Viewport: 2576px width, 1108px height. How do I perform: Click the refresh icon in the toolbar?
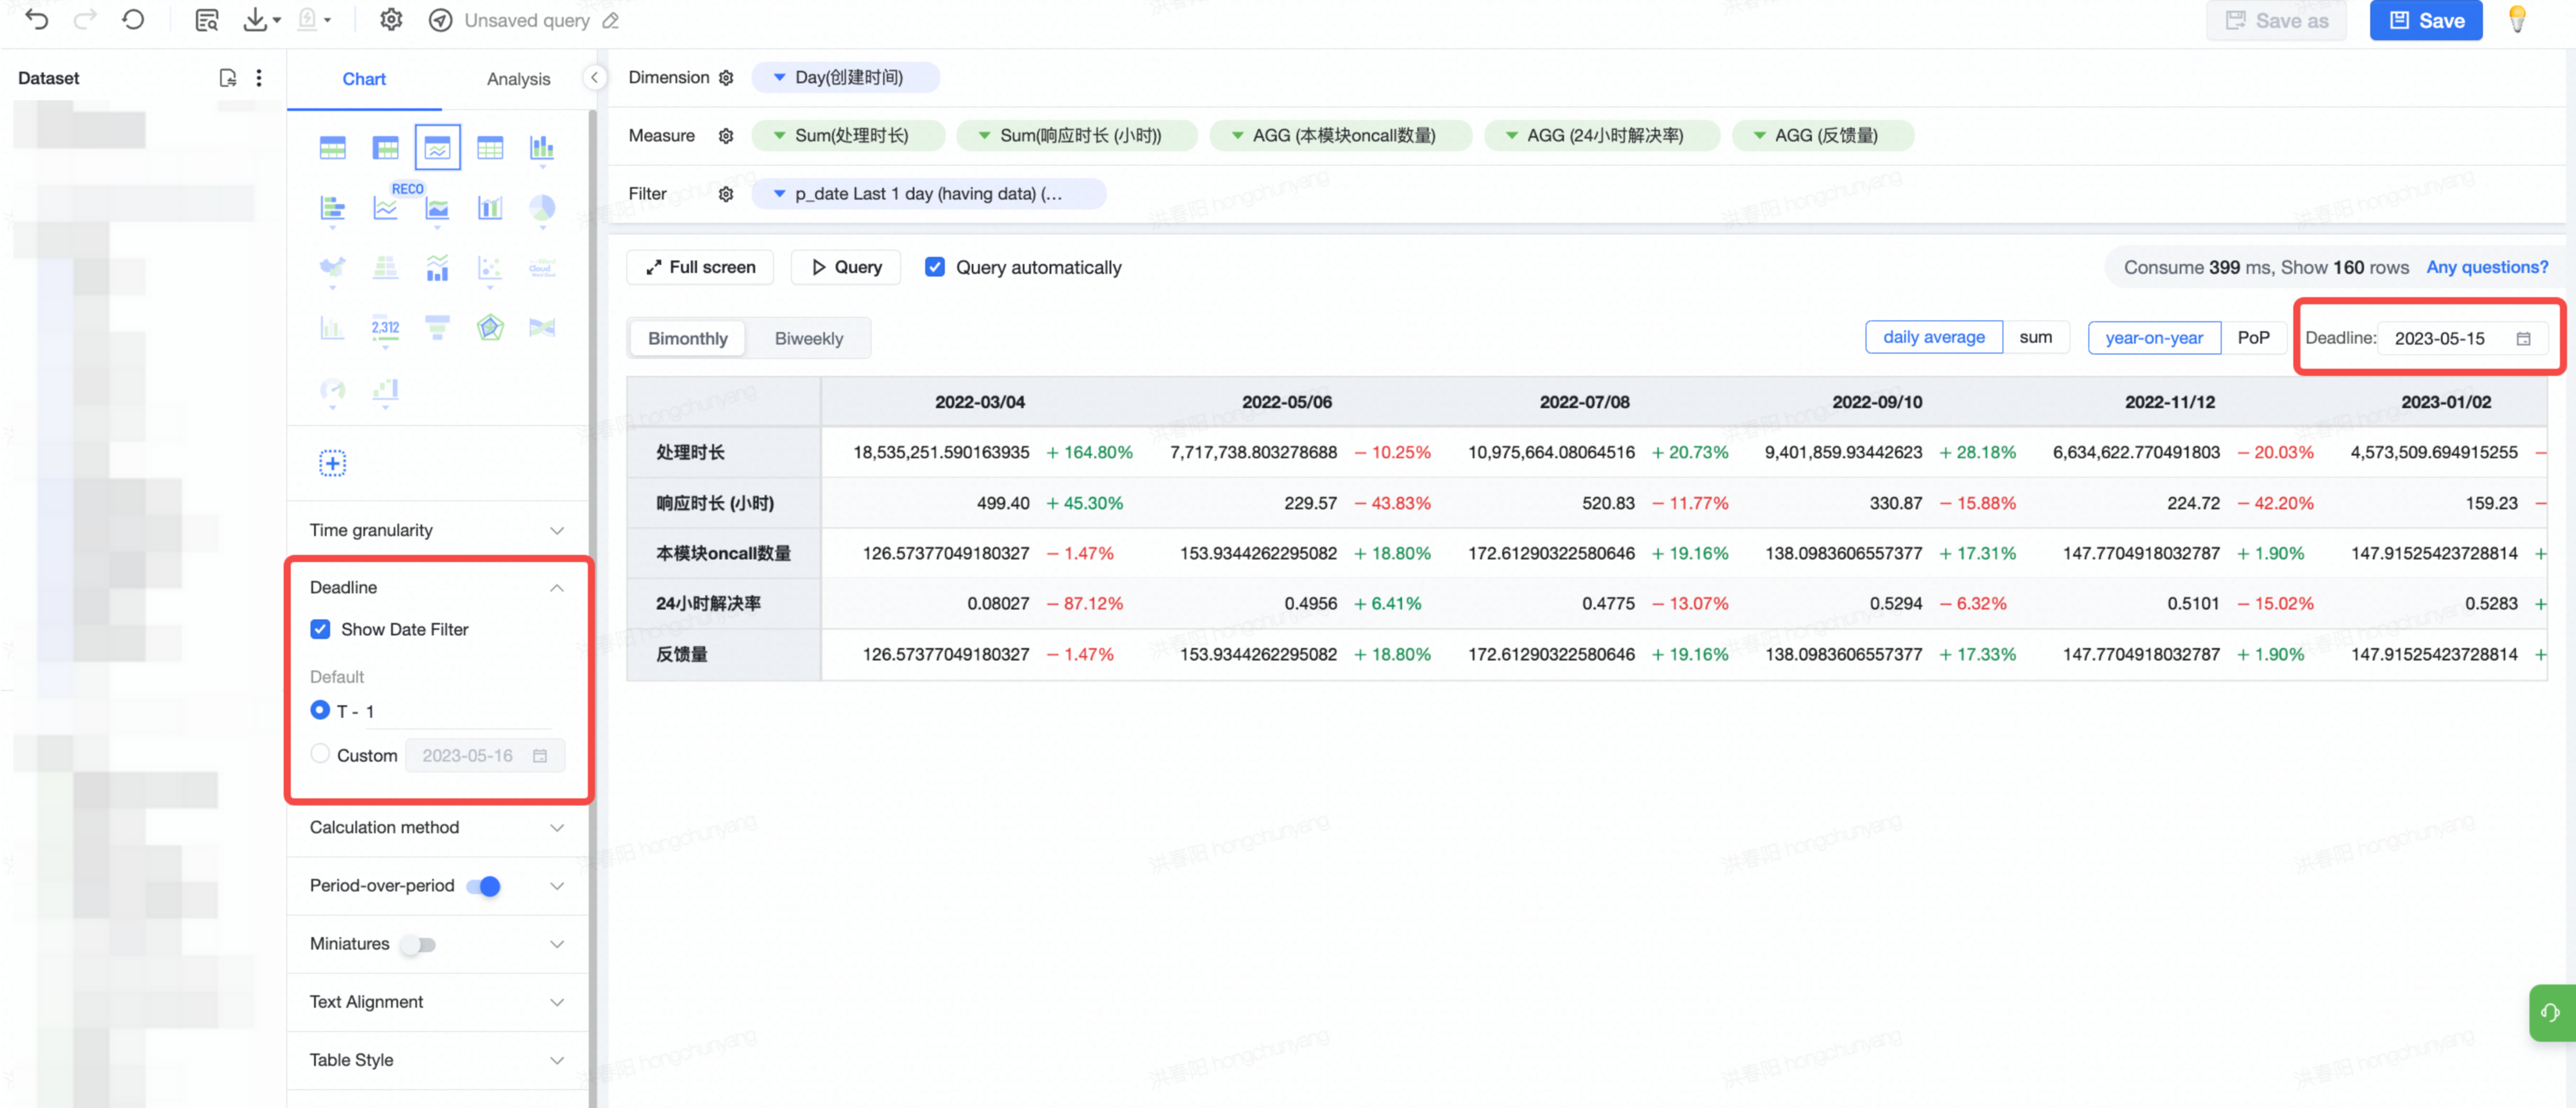click(x=133, y=20)
